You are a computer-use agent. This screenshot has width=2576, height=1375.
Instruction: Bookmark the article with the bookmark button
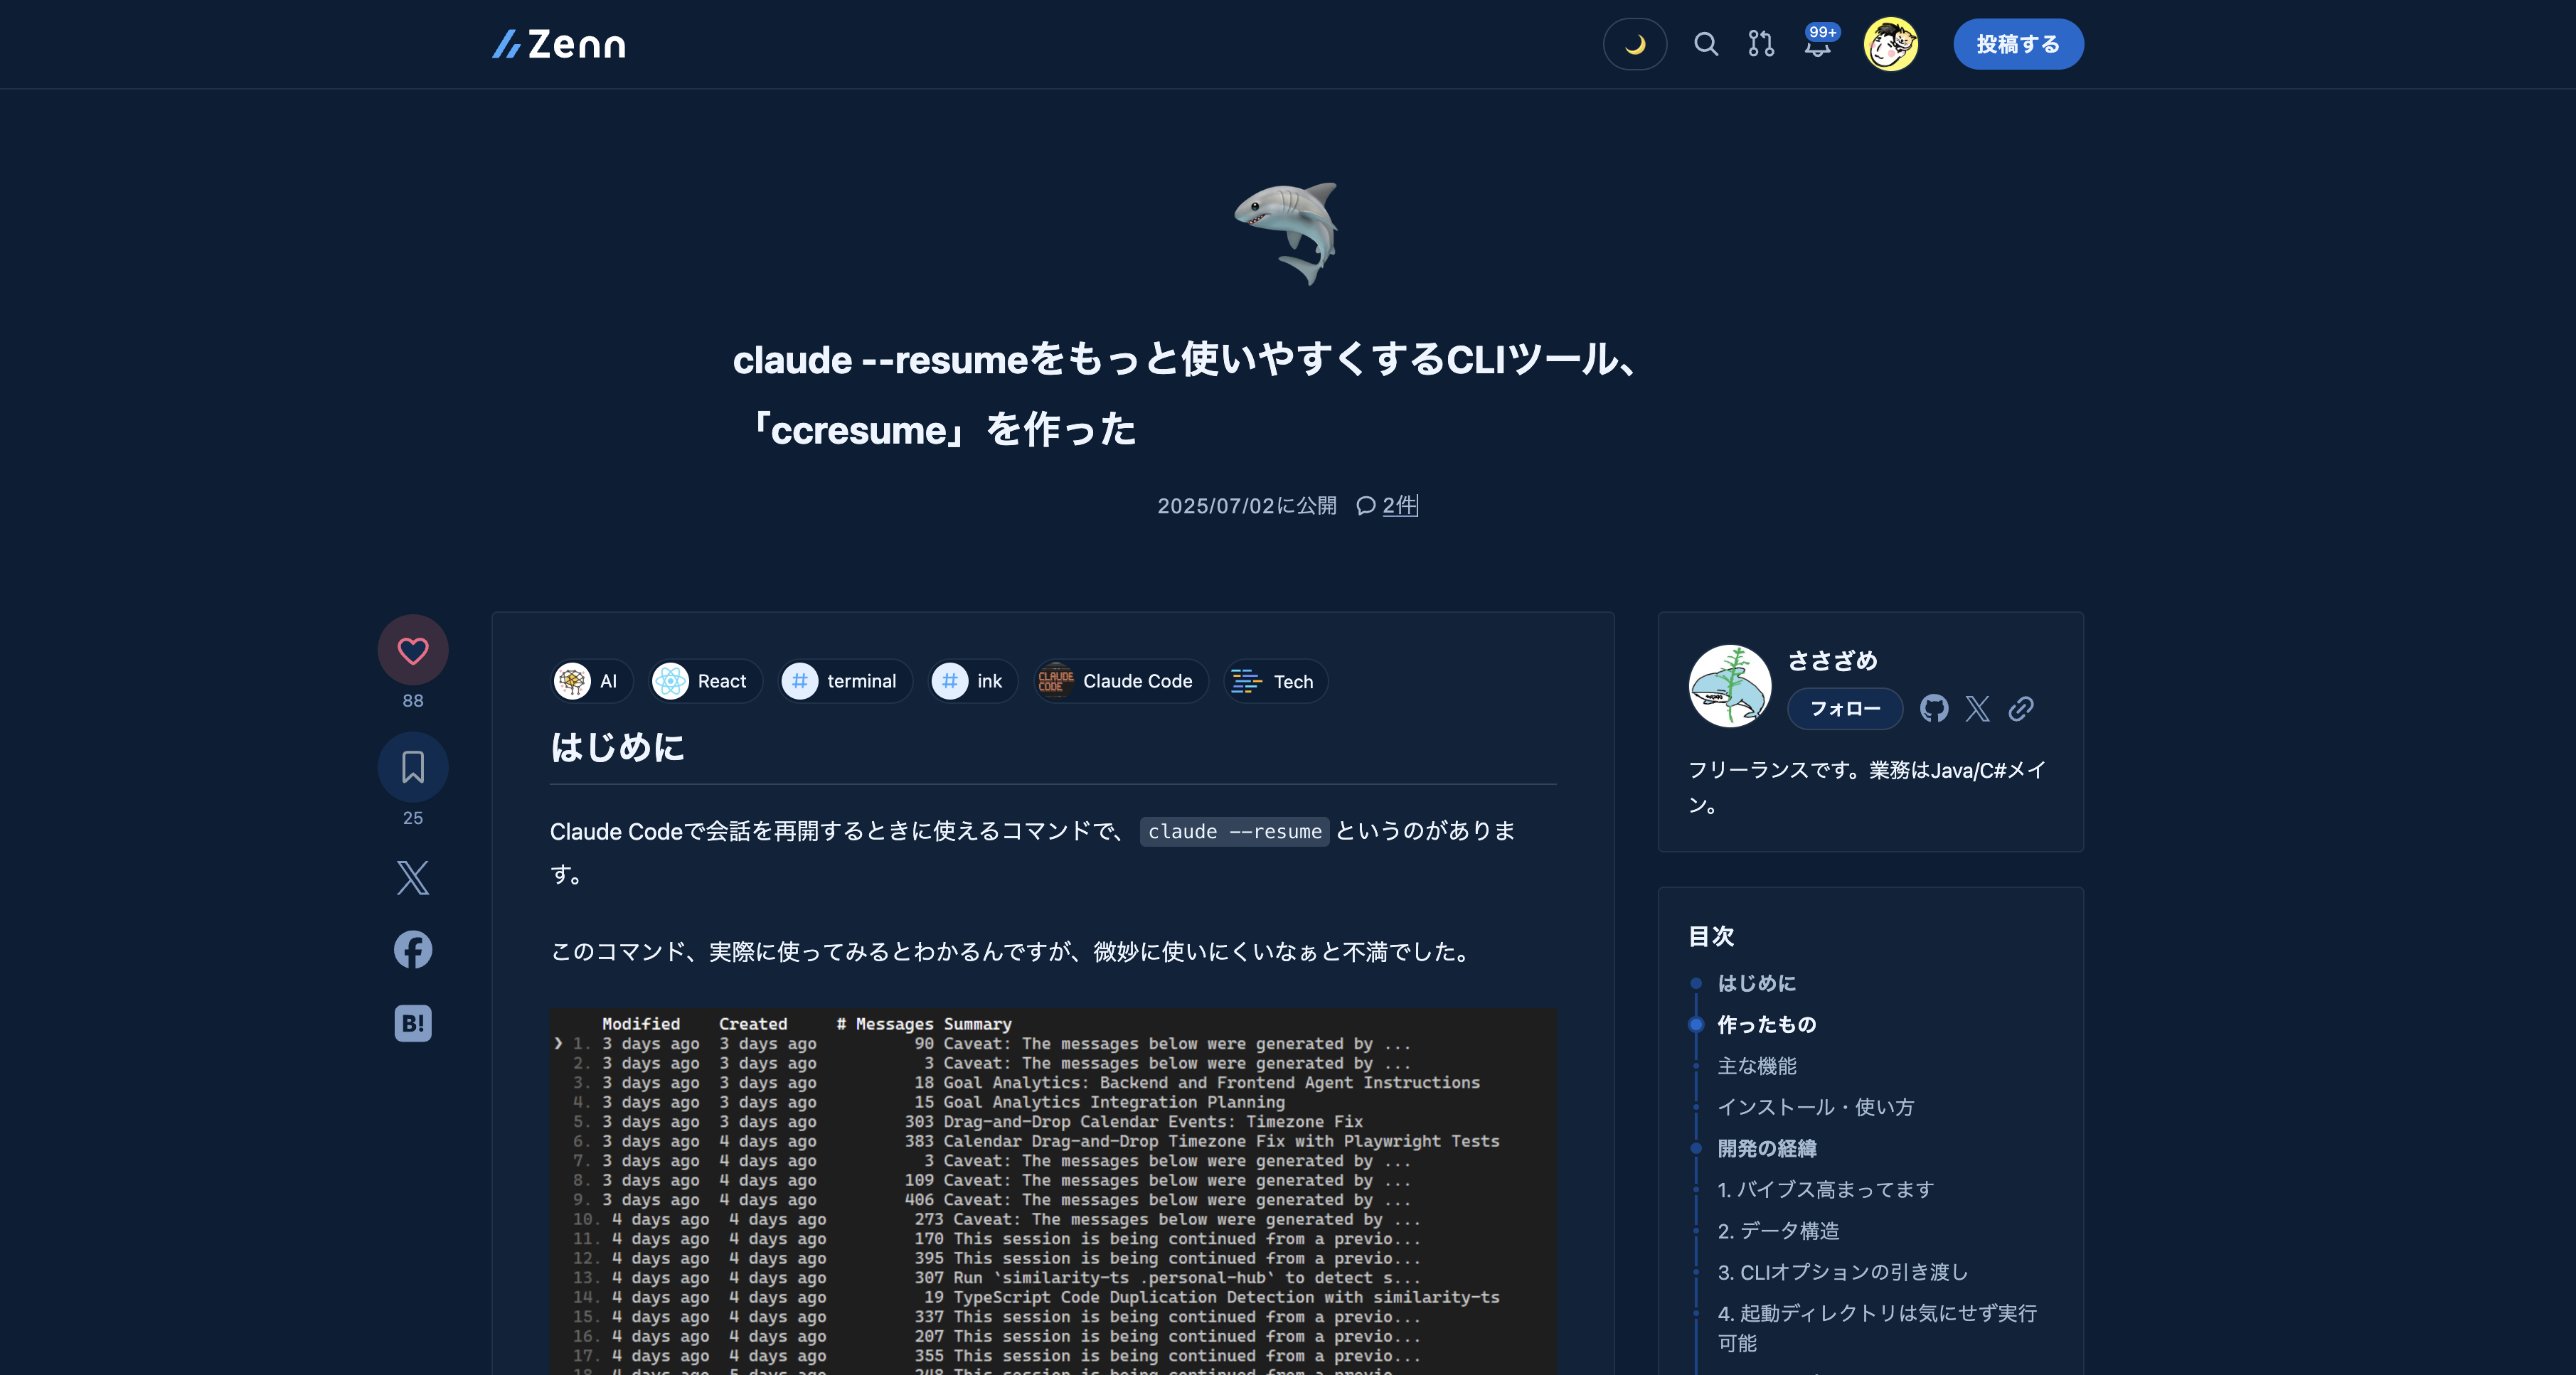[x=413, y=767]
